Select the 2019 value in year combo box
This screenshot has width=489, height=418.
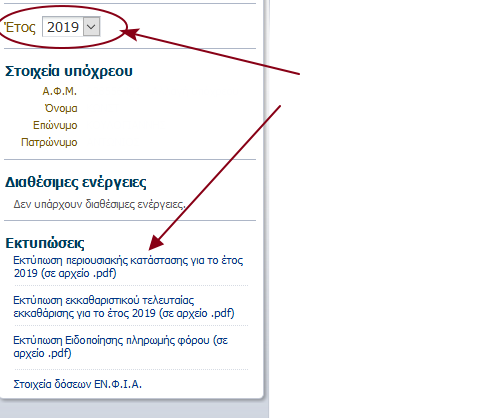63,27
